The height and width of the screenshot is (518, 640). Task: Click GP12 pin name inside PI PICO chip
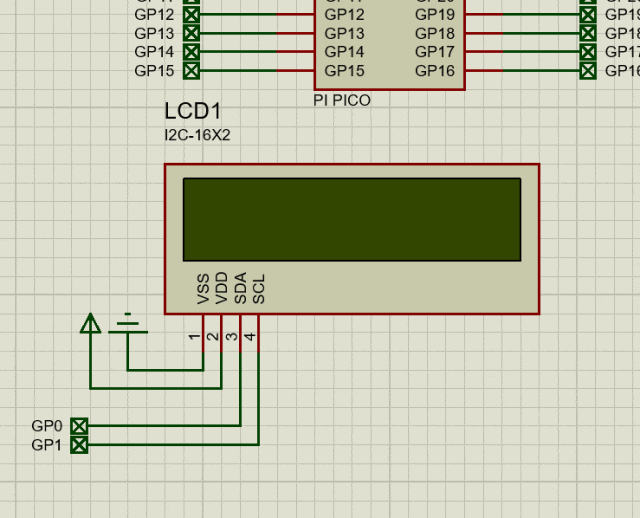344,15
